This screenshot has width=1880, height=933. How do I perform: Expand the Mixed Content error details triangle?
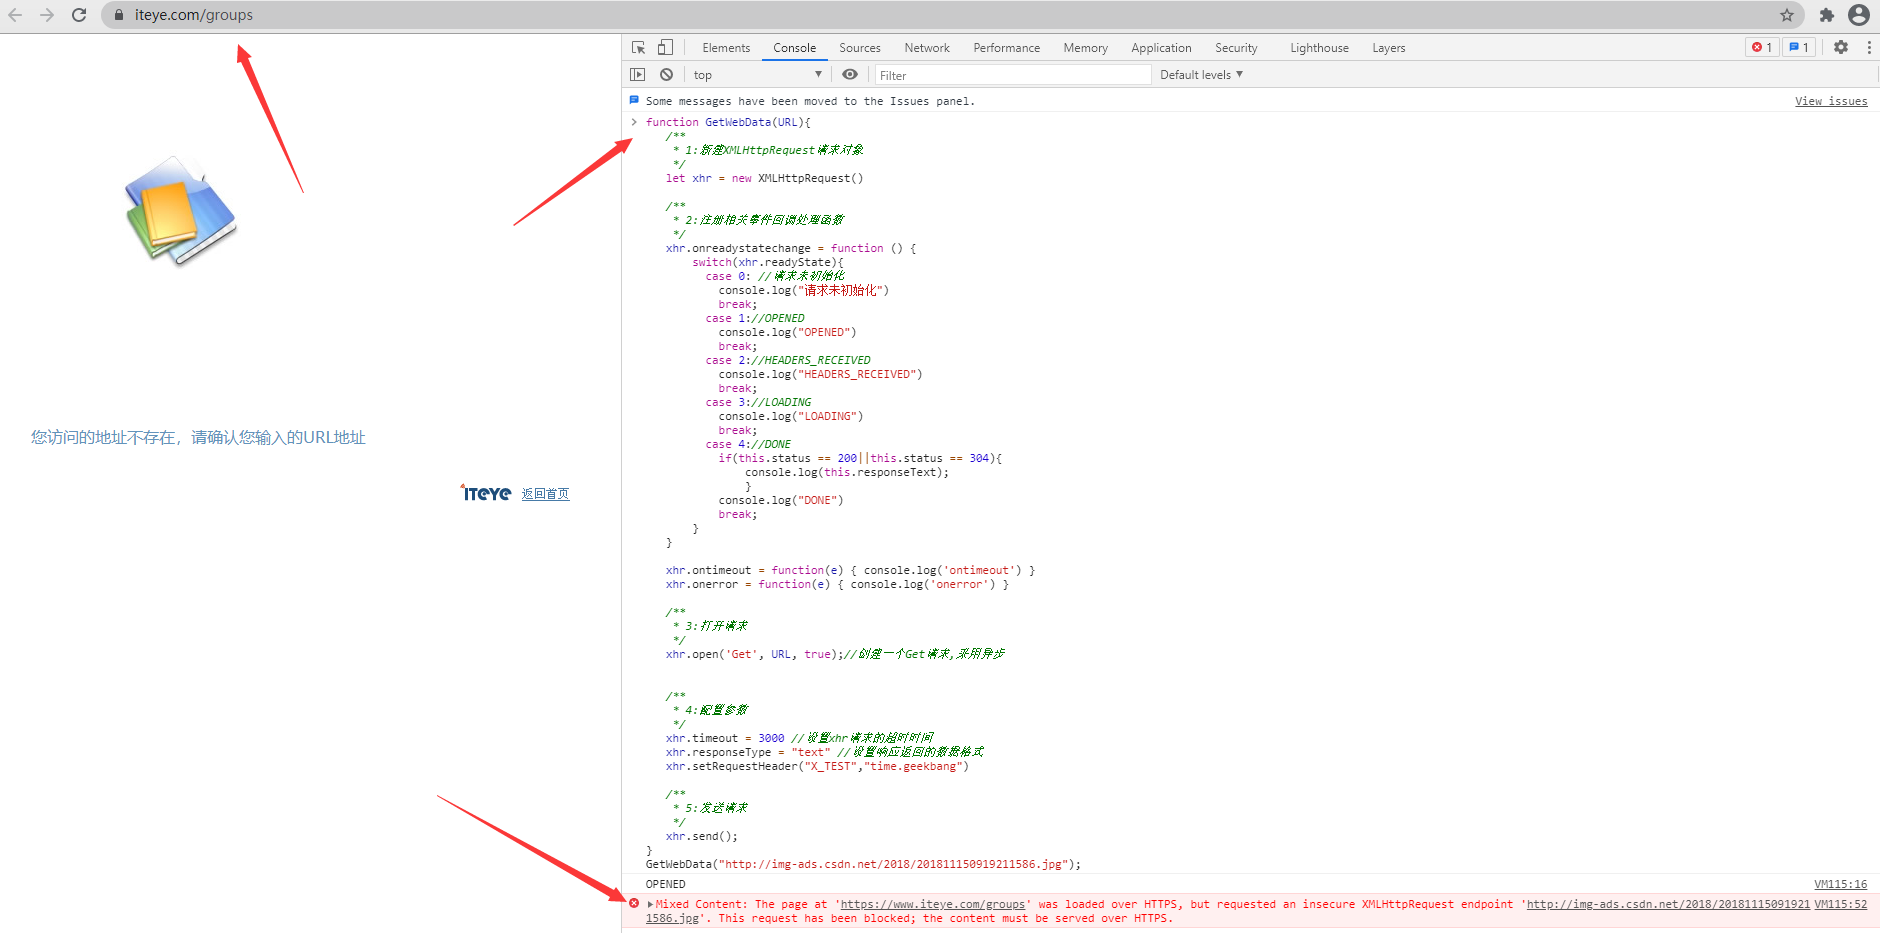click(x=650, y=904)
